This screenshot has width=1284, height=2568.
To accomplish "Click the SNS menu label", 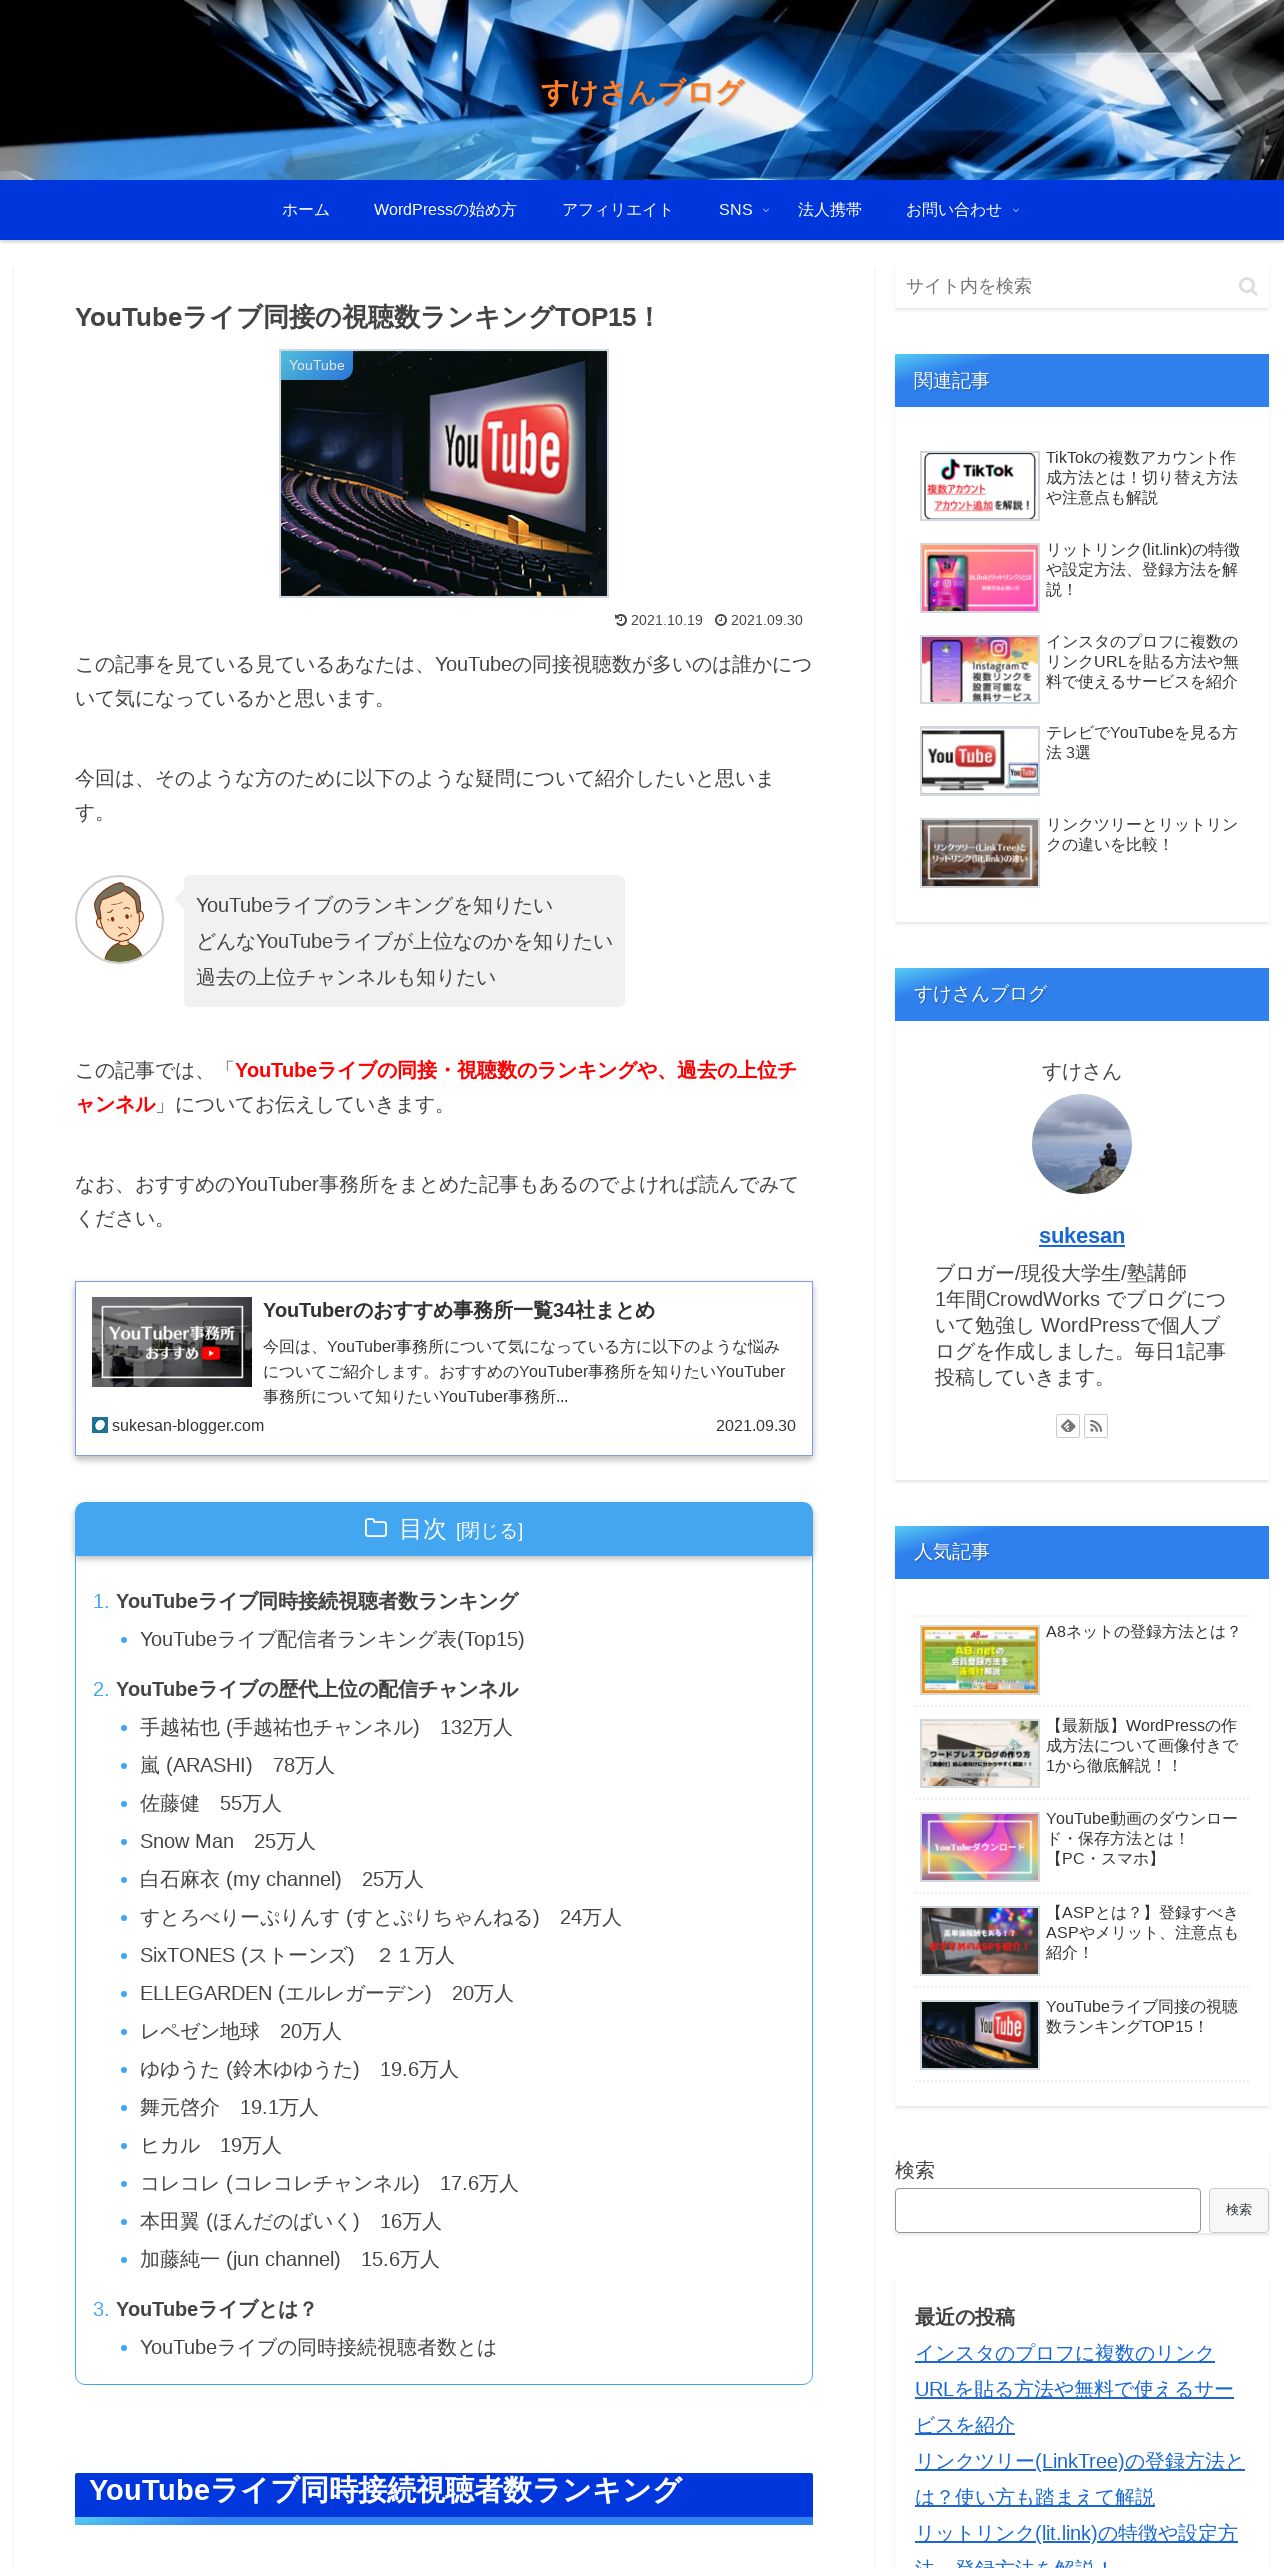I will coord(735,210).
